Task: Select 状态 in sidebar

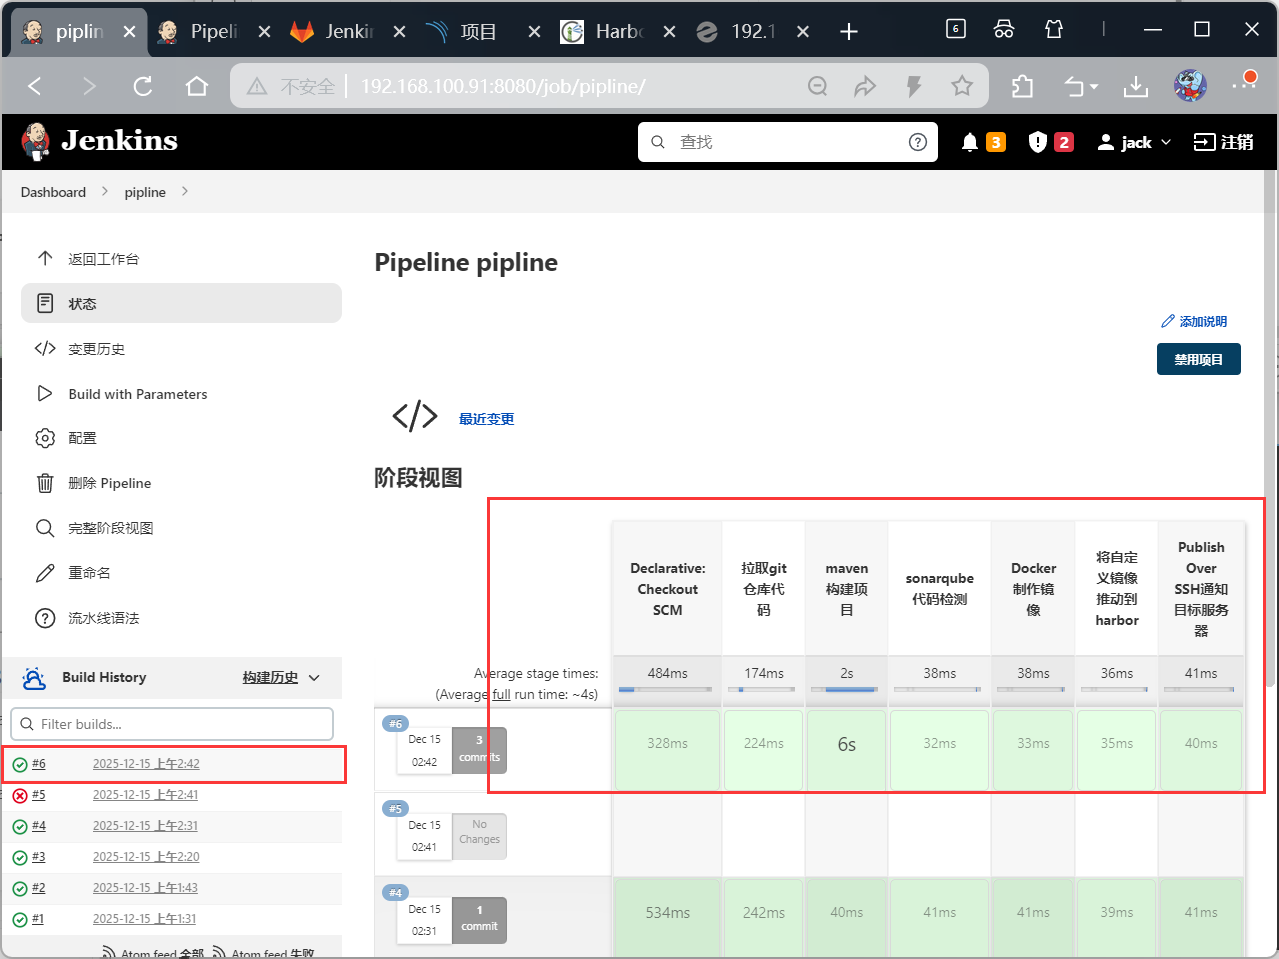Action: [x=181, y=303]
